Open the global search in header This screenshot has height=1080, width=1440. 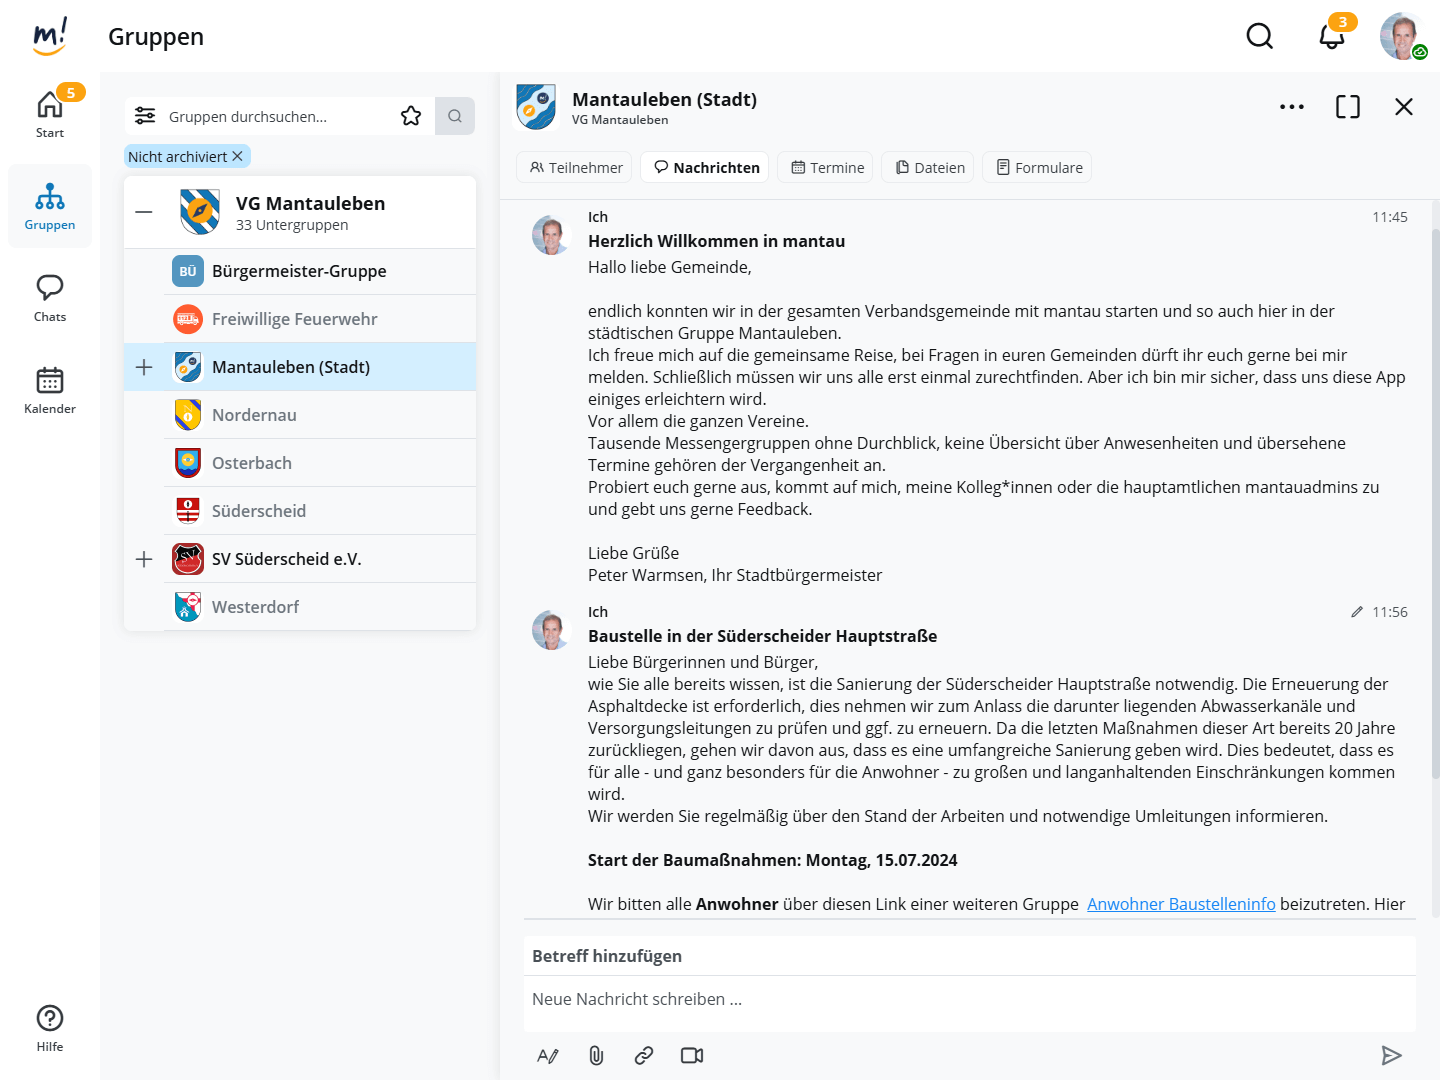coord(1260,37)
